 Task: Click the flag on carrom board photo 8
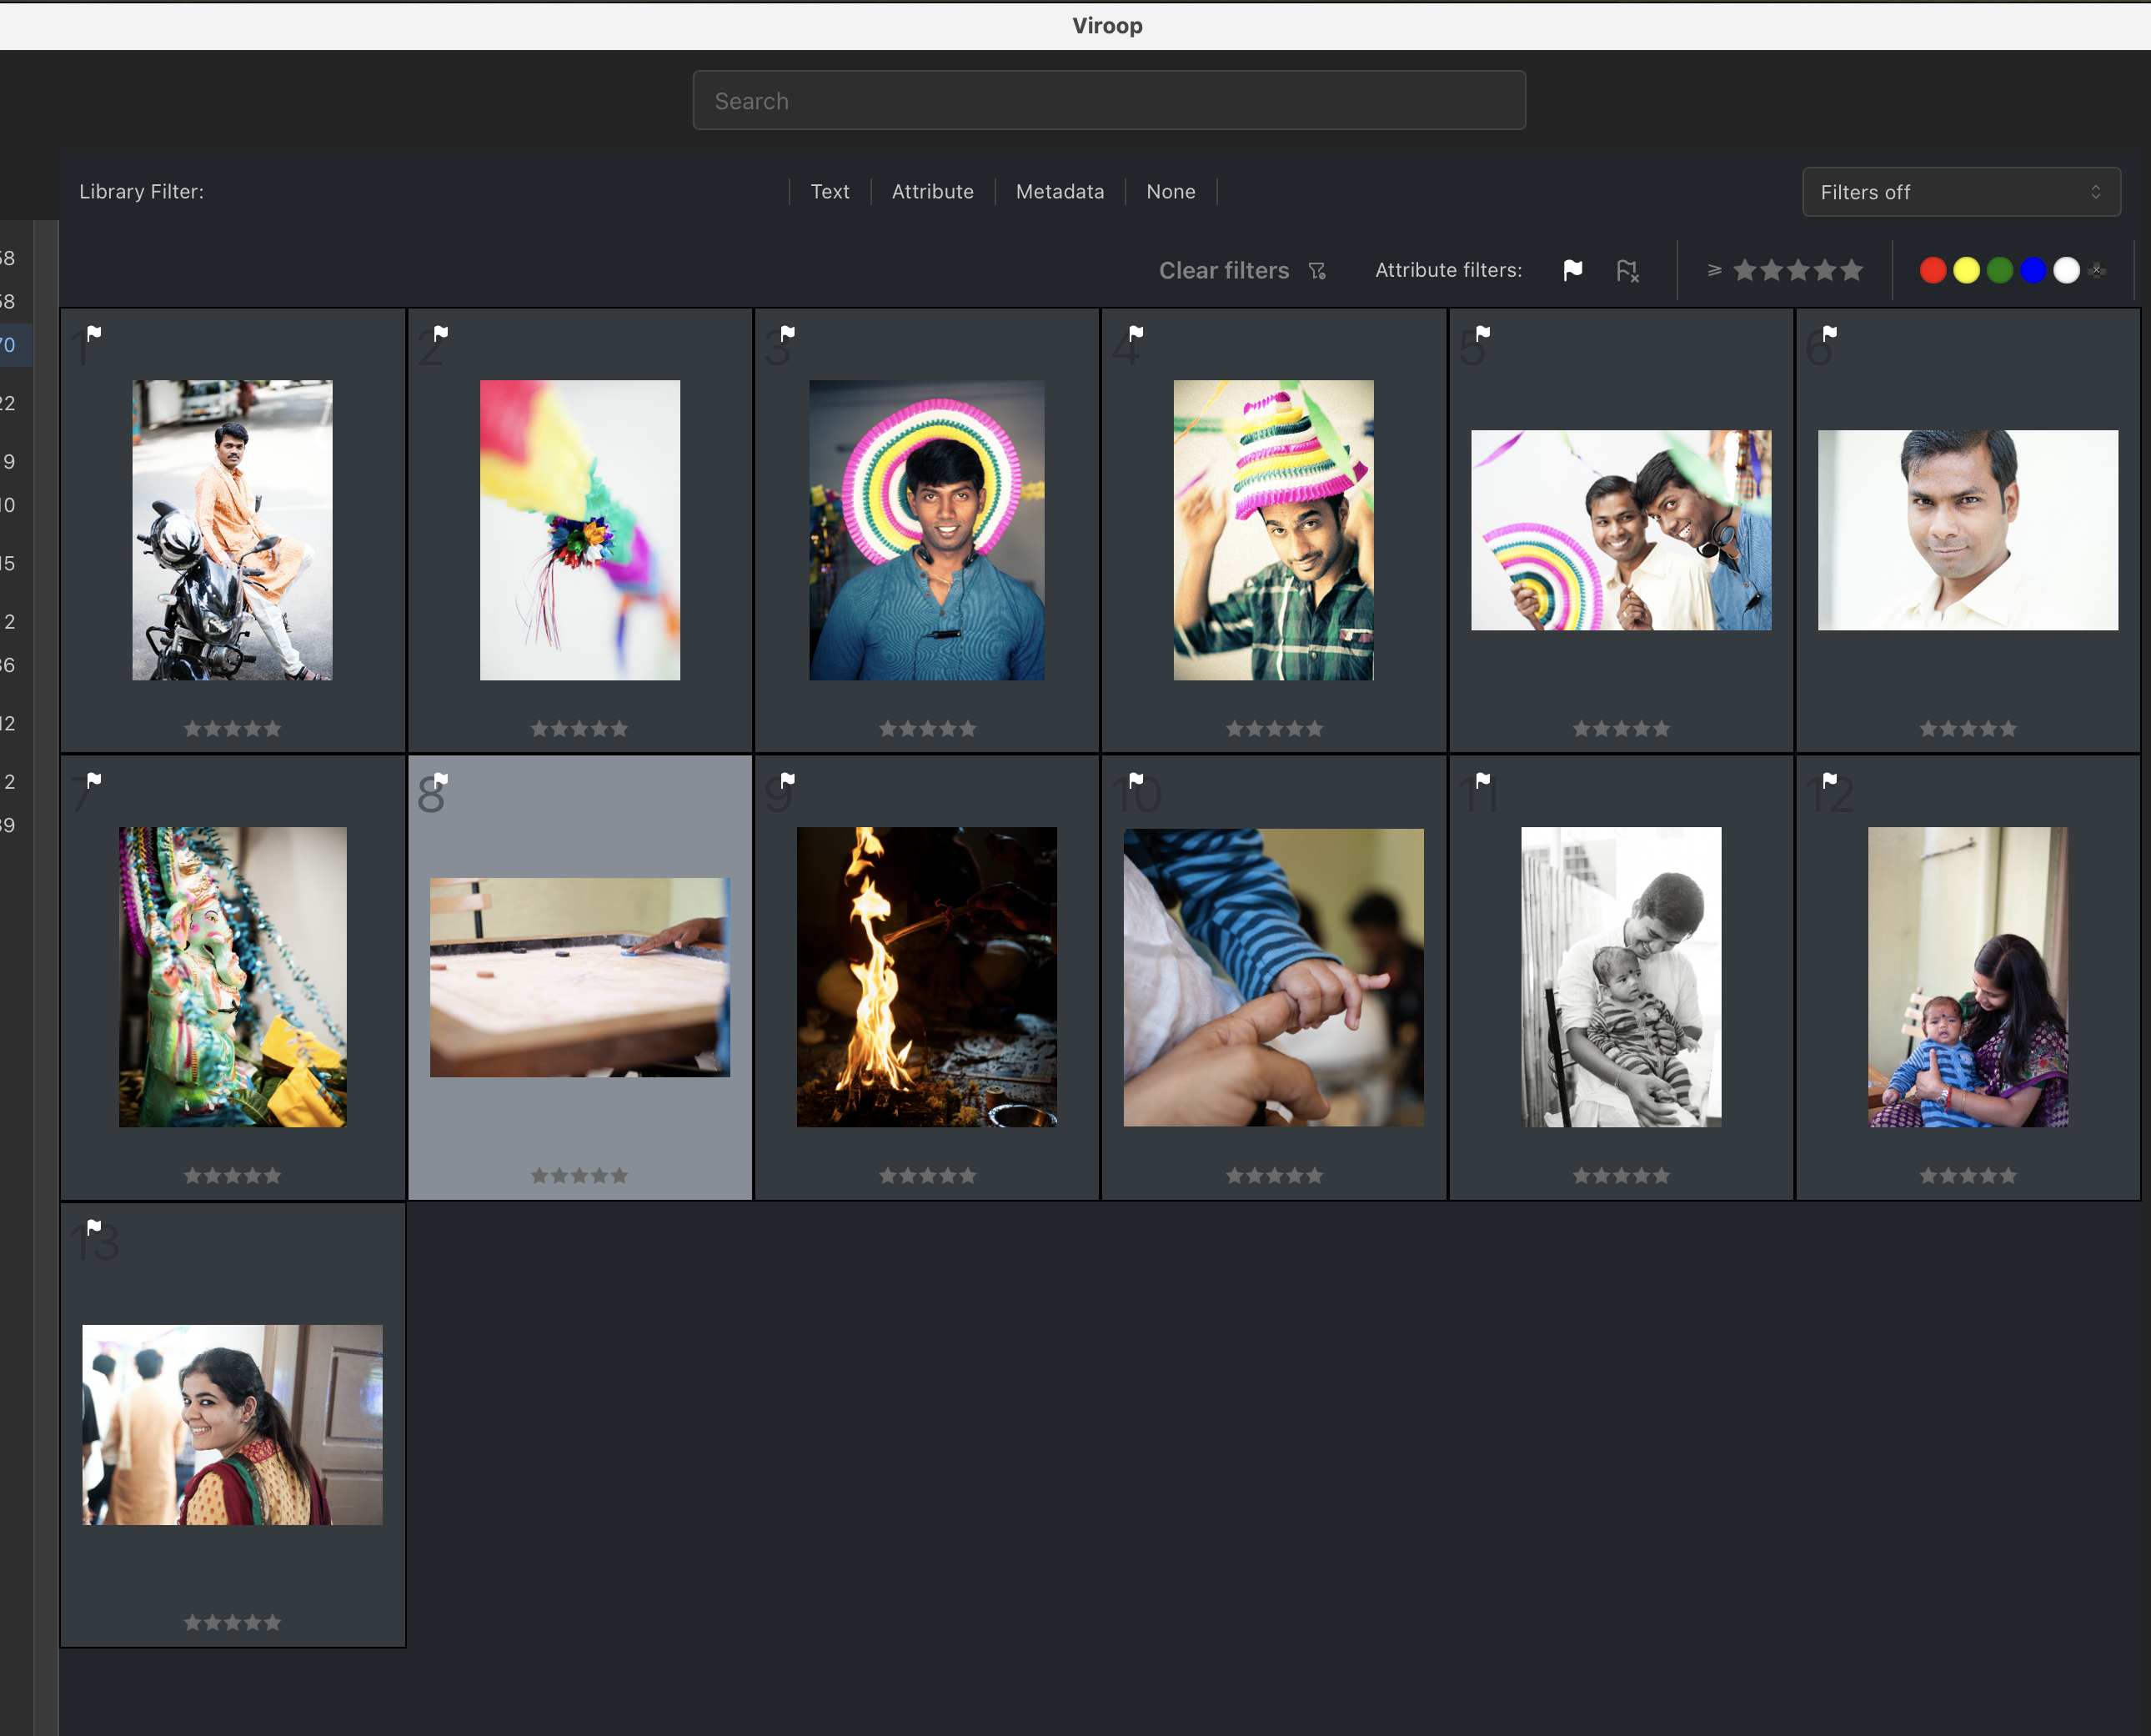coord(441,779)
